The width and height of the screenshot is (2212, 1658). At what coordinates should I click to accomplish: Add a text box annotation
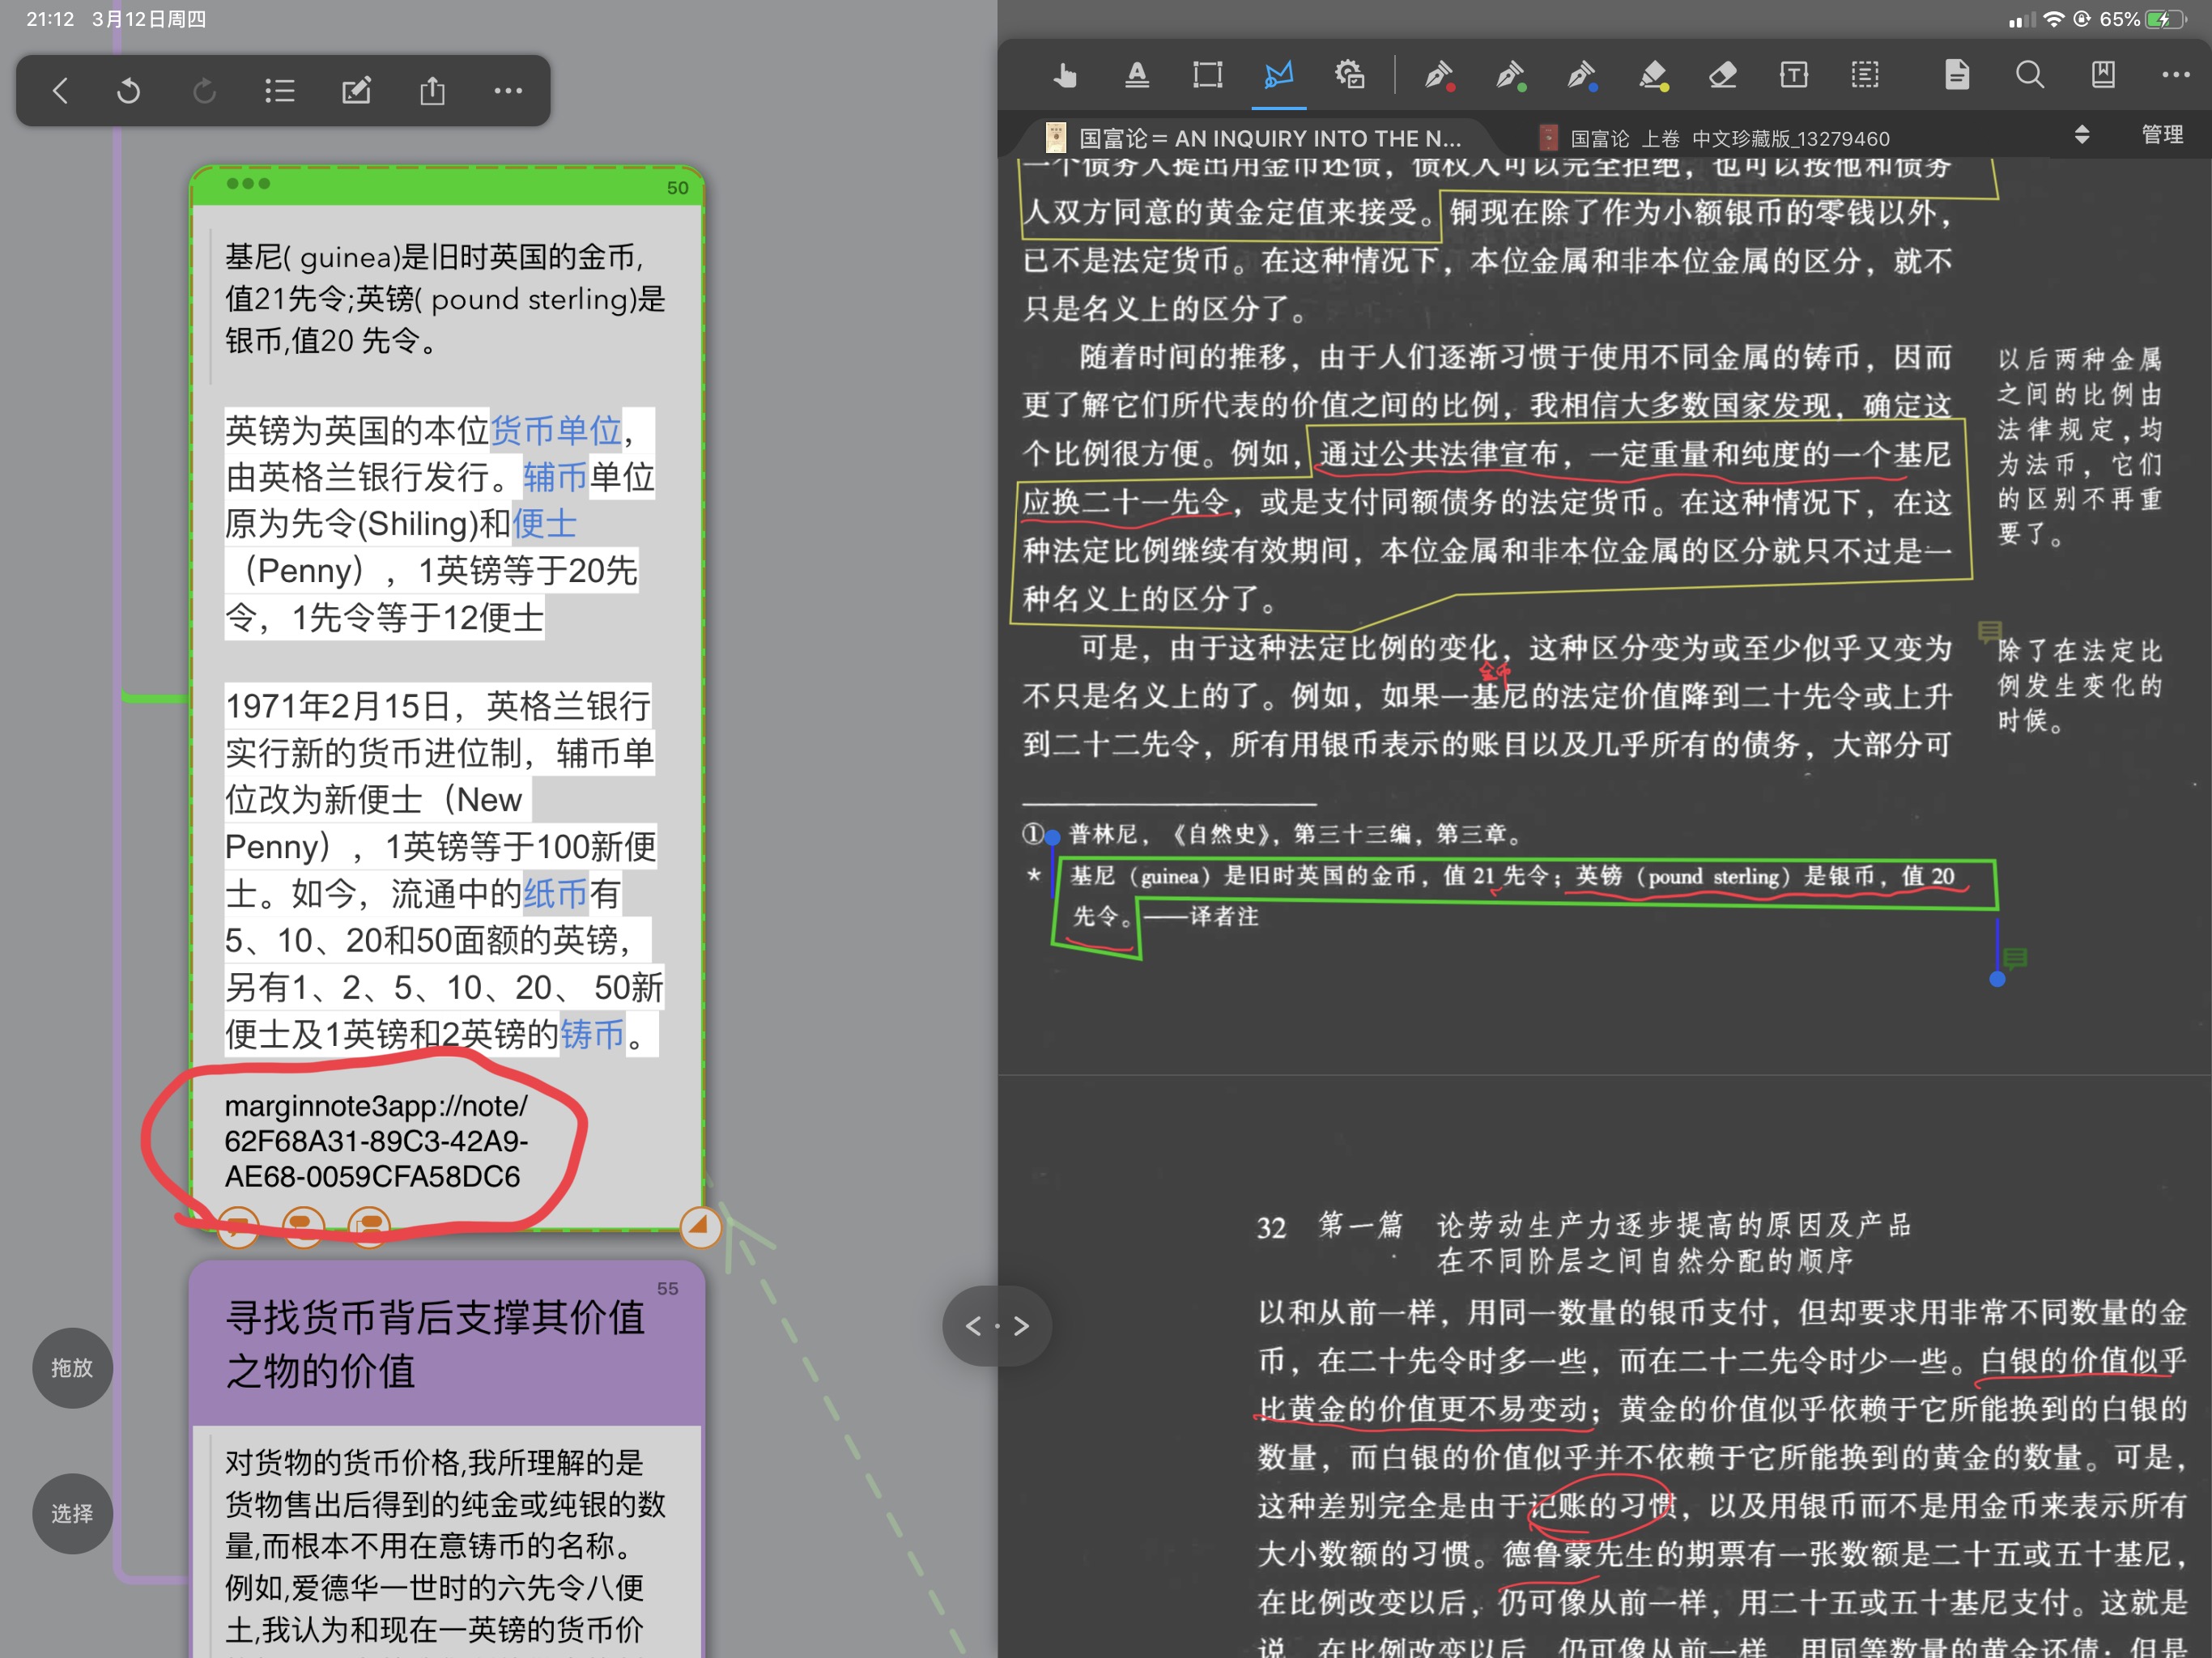[x=1793, y=75]
